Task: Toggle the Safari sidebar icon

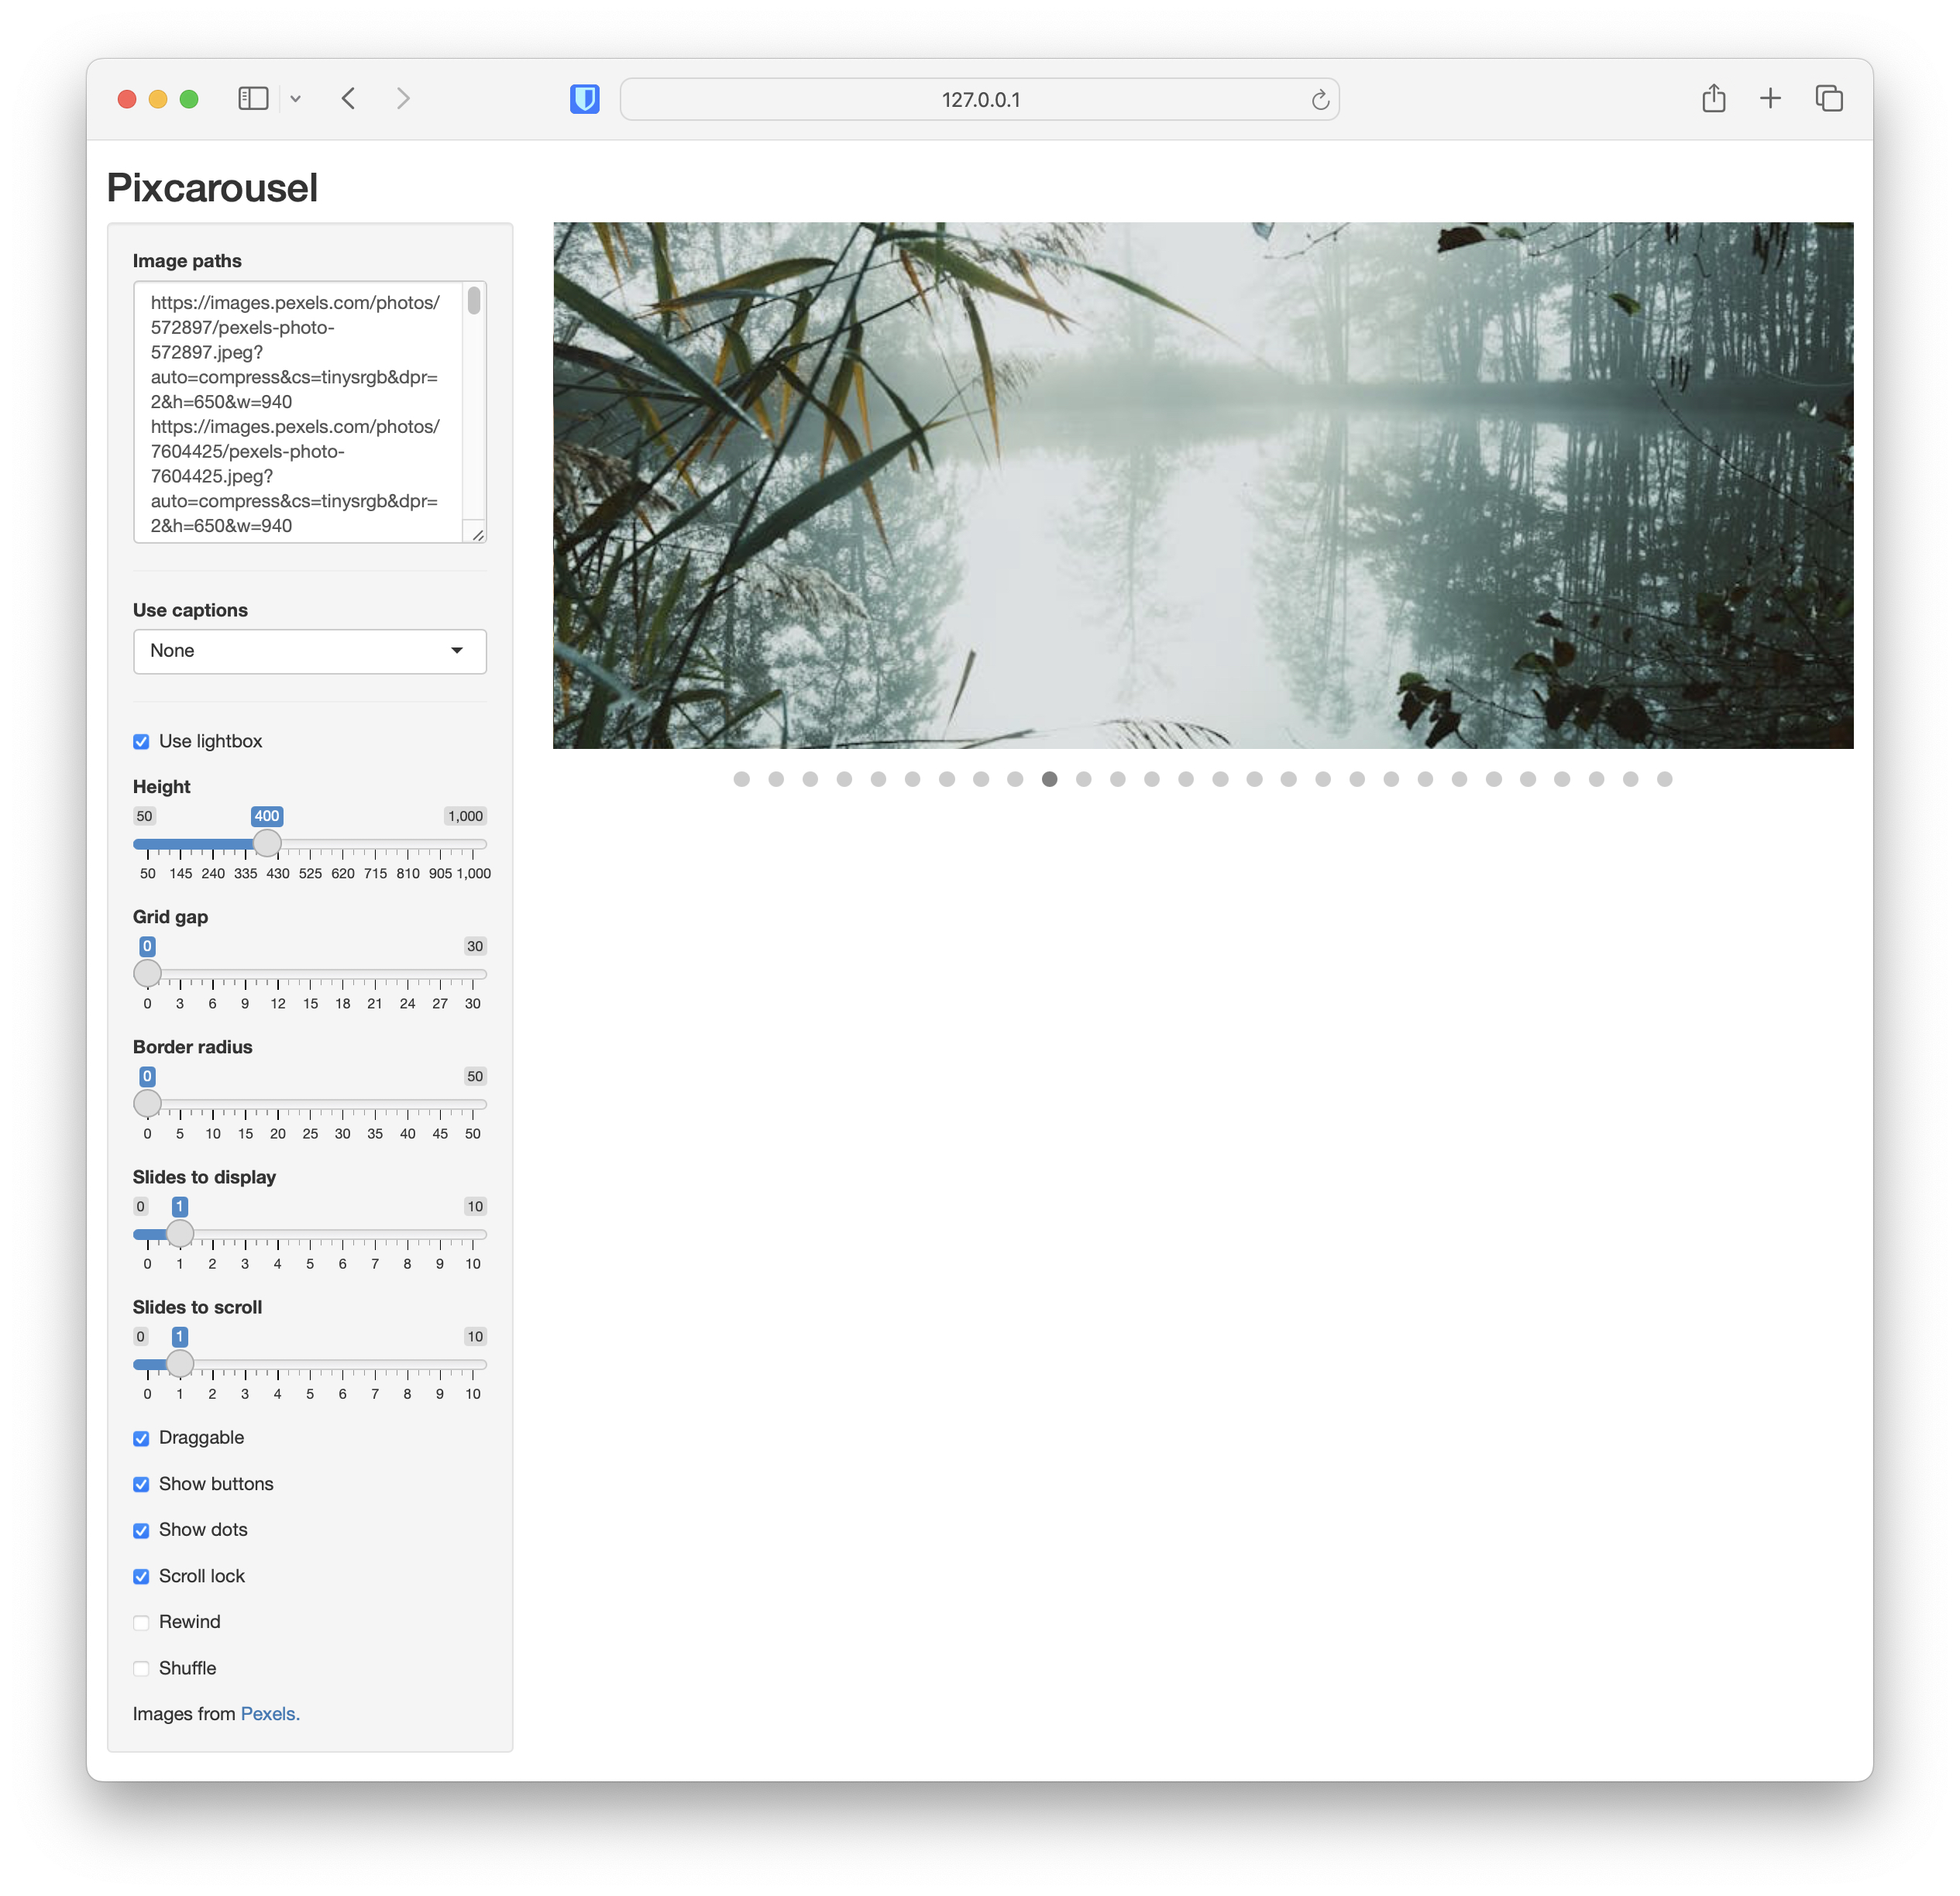Action: coord(253,98)
